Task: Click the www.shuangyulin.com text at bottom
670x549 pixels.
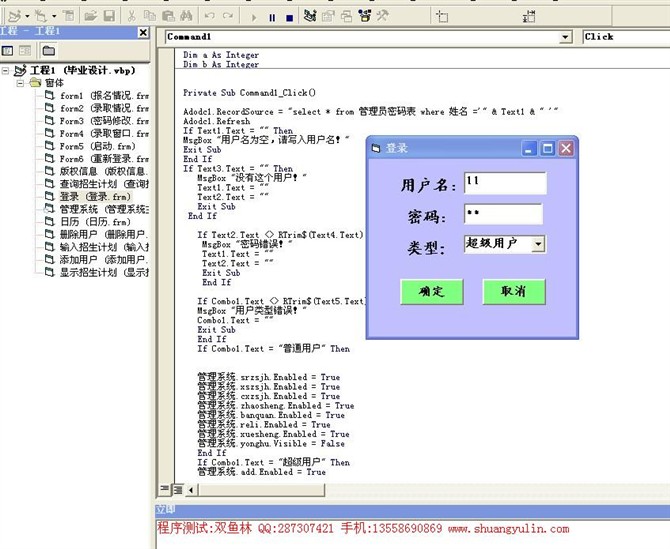Action: point(508,529)
